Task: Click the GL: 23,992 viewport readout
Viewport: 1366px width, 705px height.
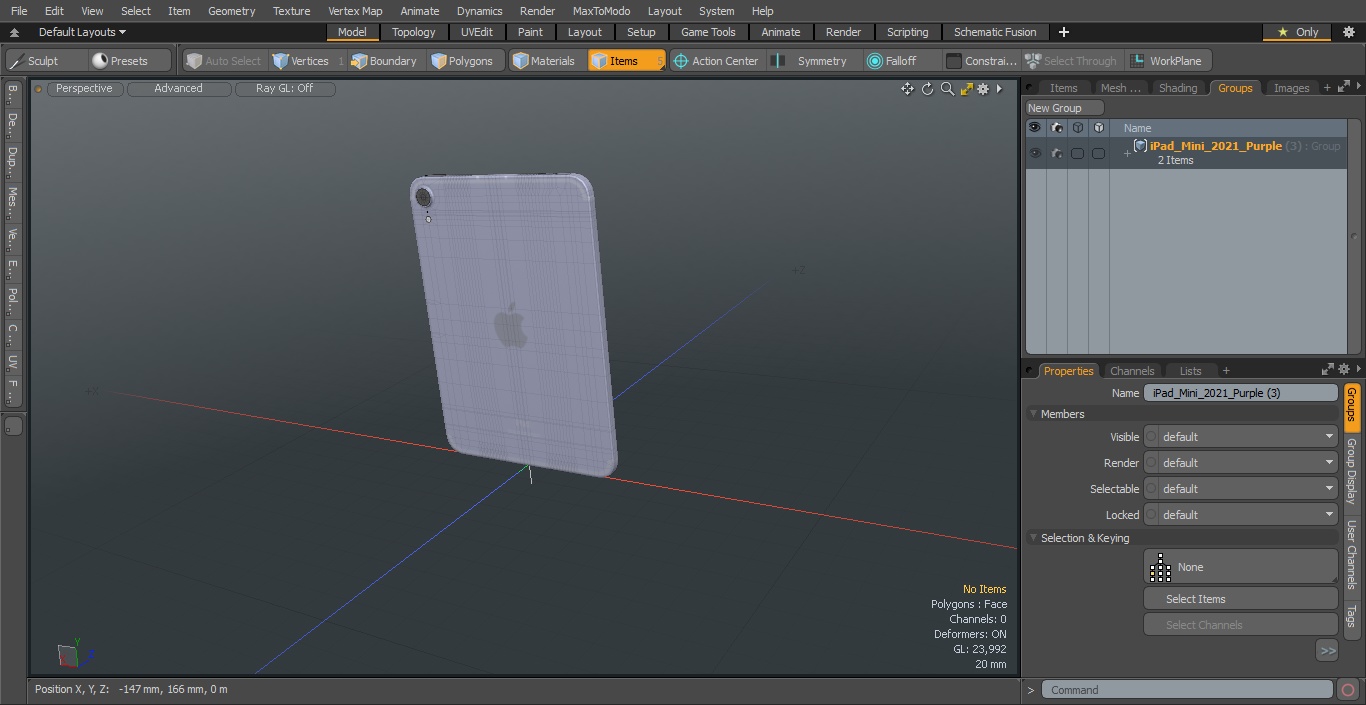Action: click(979, 649)
